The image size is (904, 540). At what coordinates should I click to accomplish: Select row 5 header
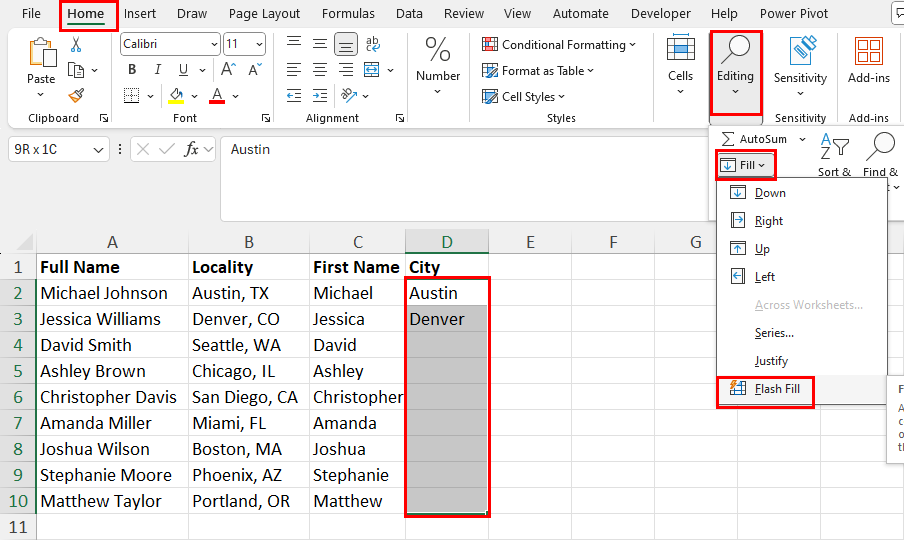18,371
